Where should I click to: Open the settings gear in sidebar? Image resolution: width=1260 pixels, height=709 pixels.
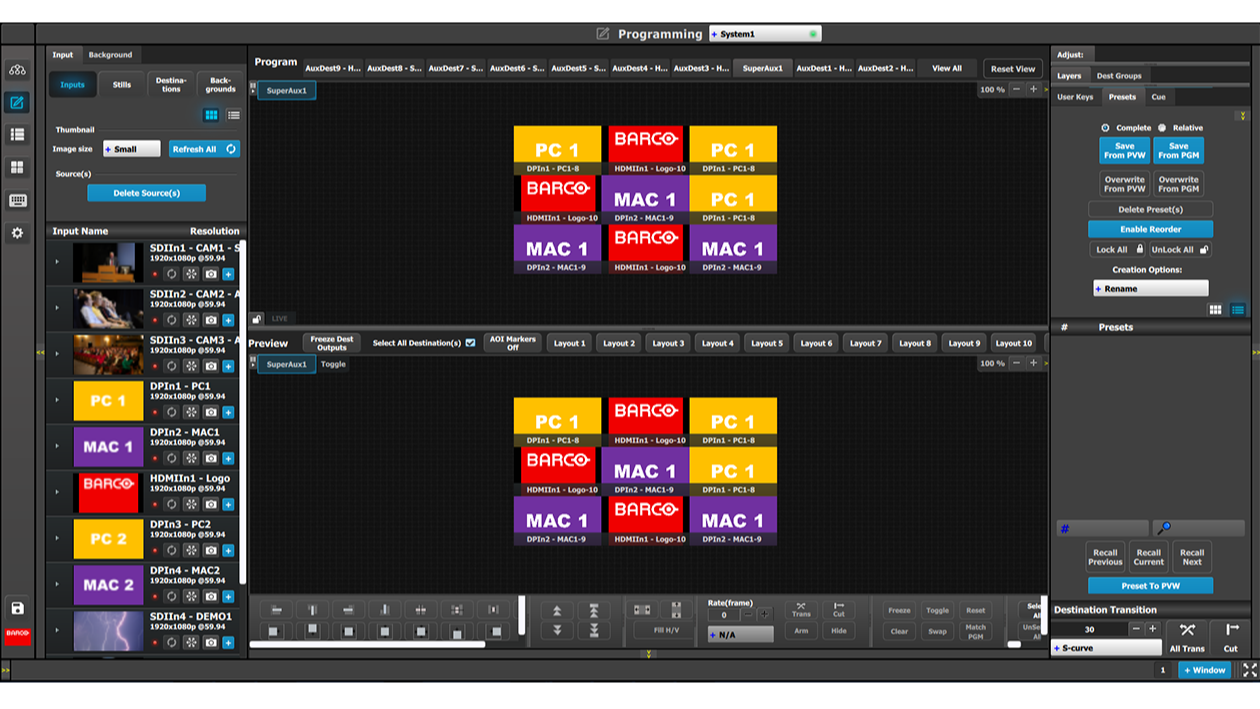17,233
